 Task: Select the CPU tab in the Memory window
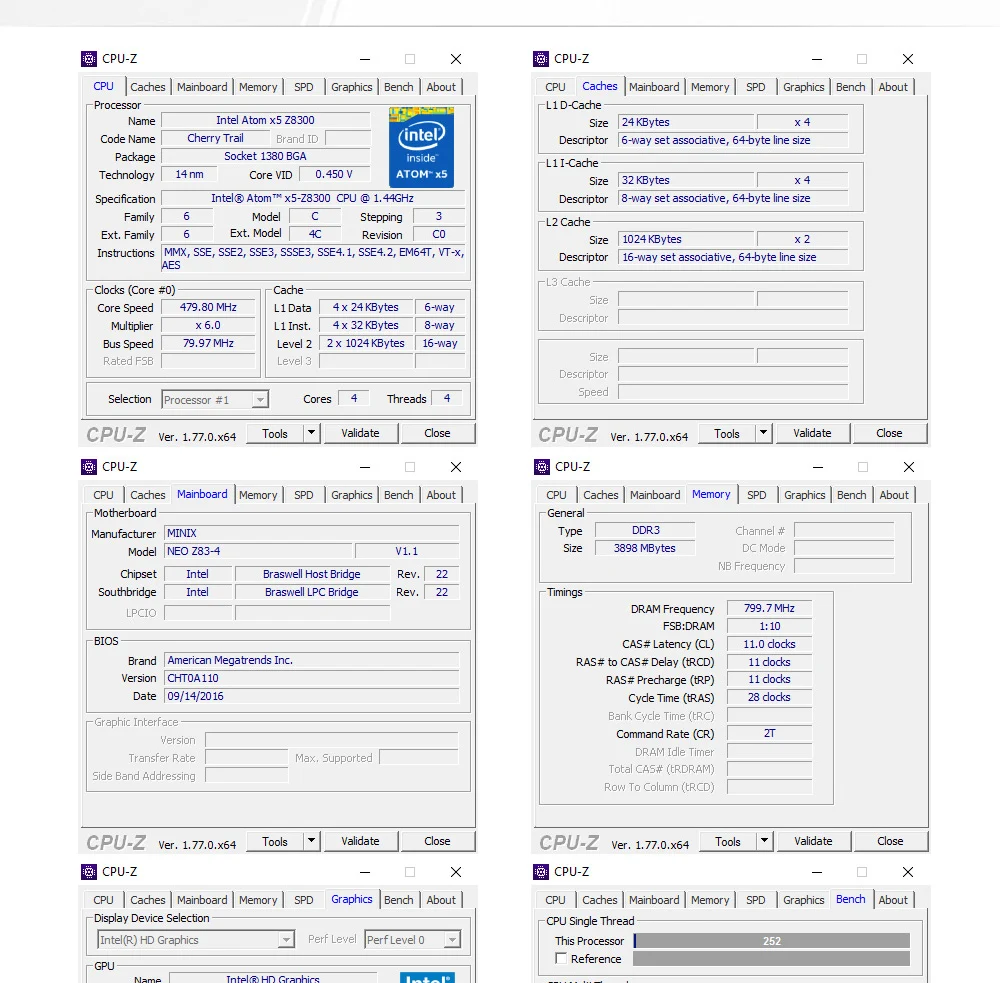(x=556, y=495)
